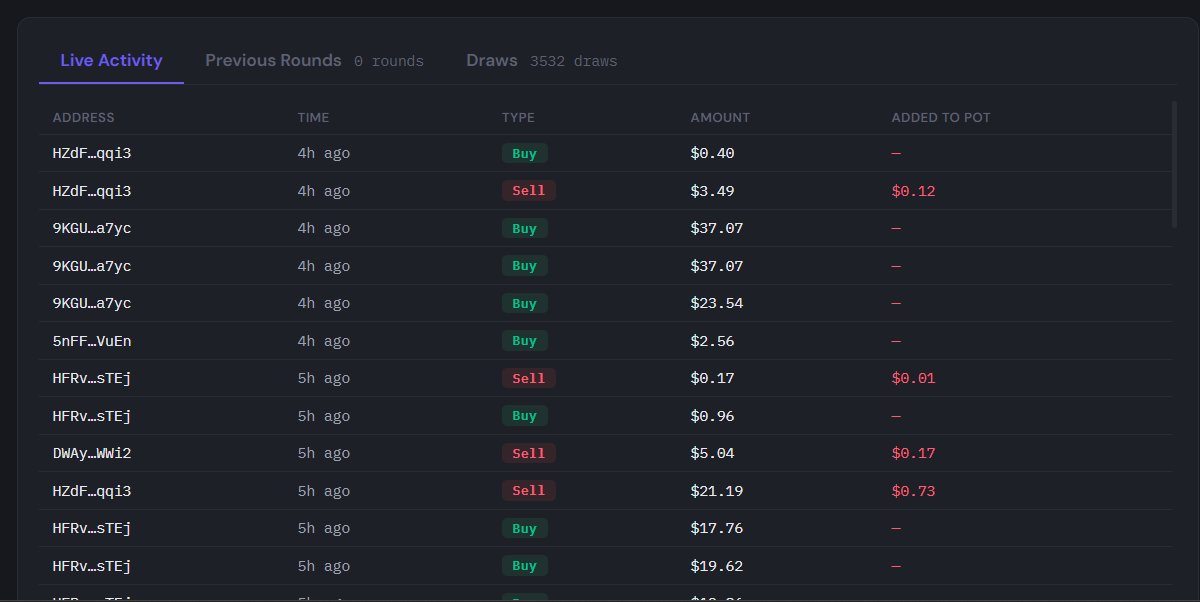The image size is (1200, 602).
Task: Click the $19.62 amount
Action: [x=717, y=566]
